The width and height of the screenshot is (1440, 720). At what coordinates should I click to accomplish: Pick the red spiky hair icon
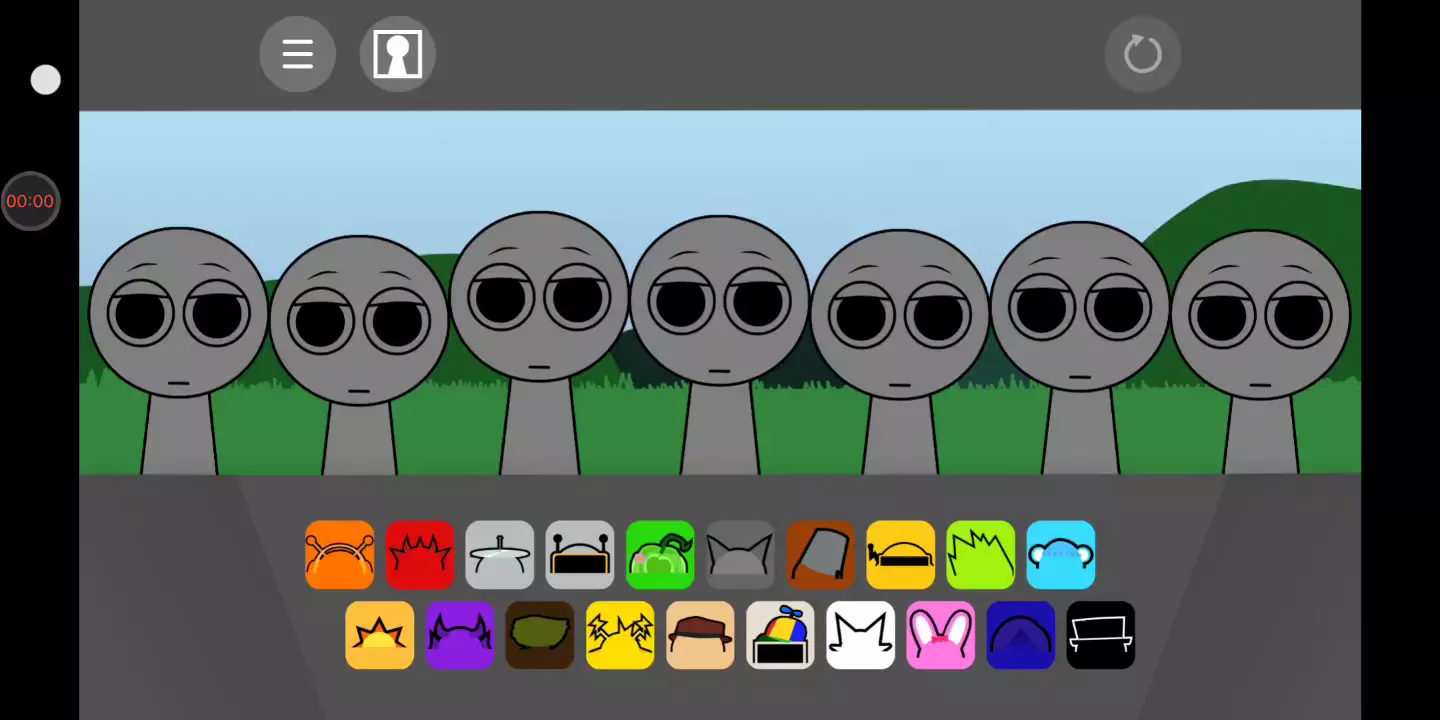tap(420, 555)
